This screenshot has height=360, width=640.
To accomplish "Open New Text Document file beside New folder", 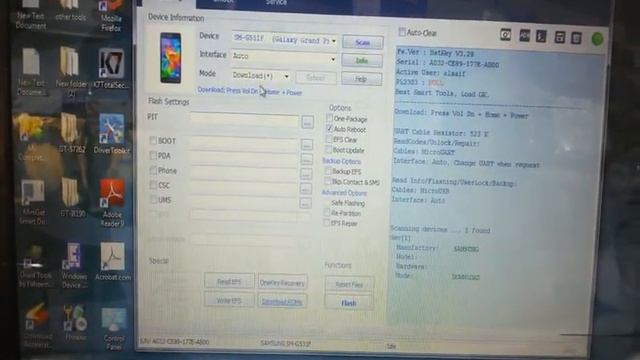I will click(31, 72).
